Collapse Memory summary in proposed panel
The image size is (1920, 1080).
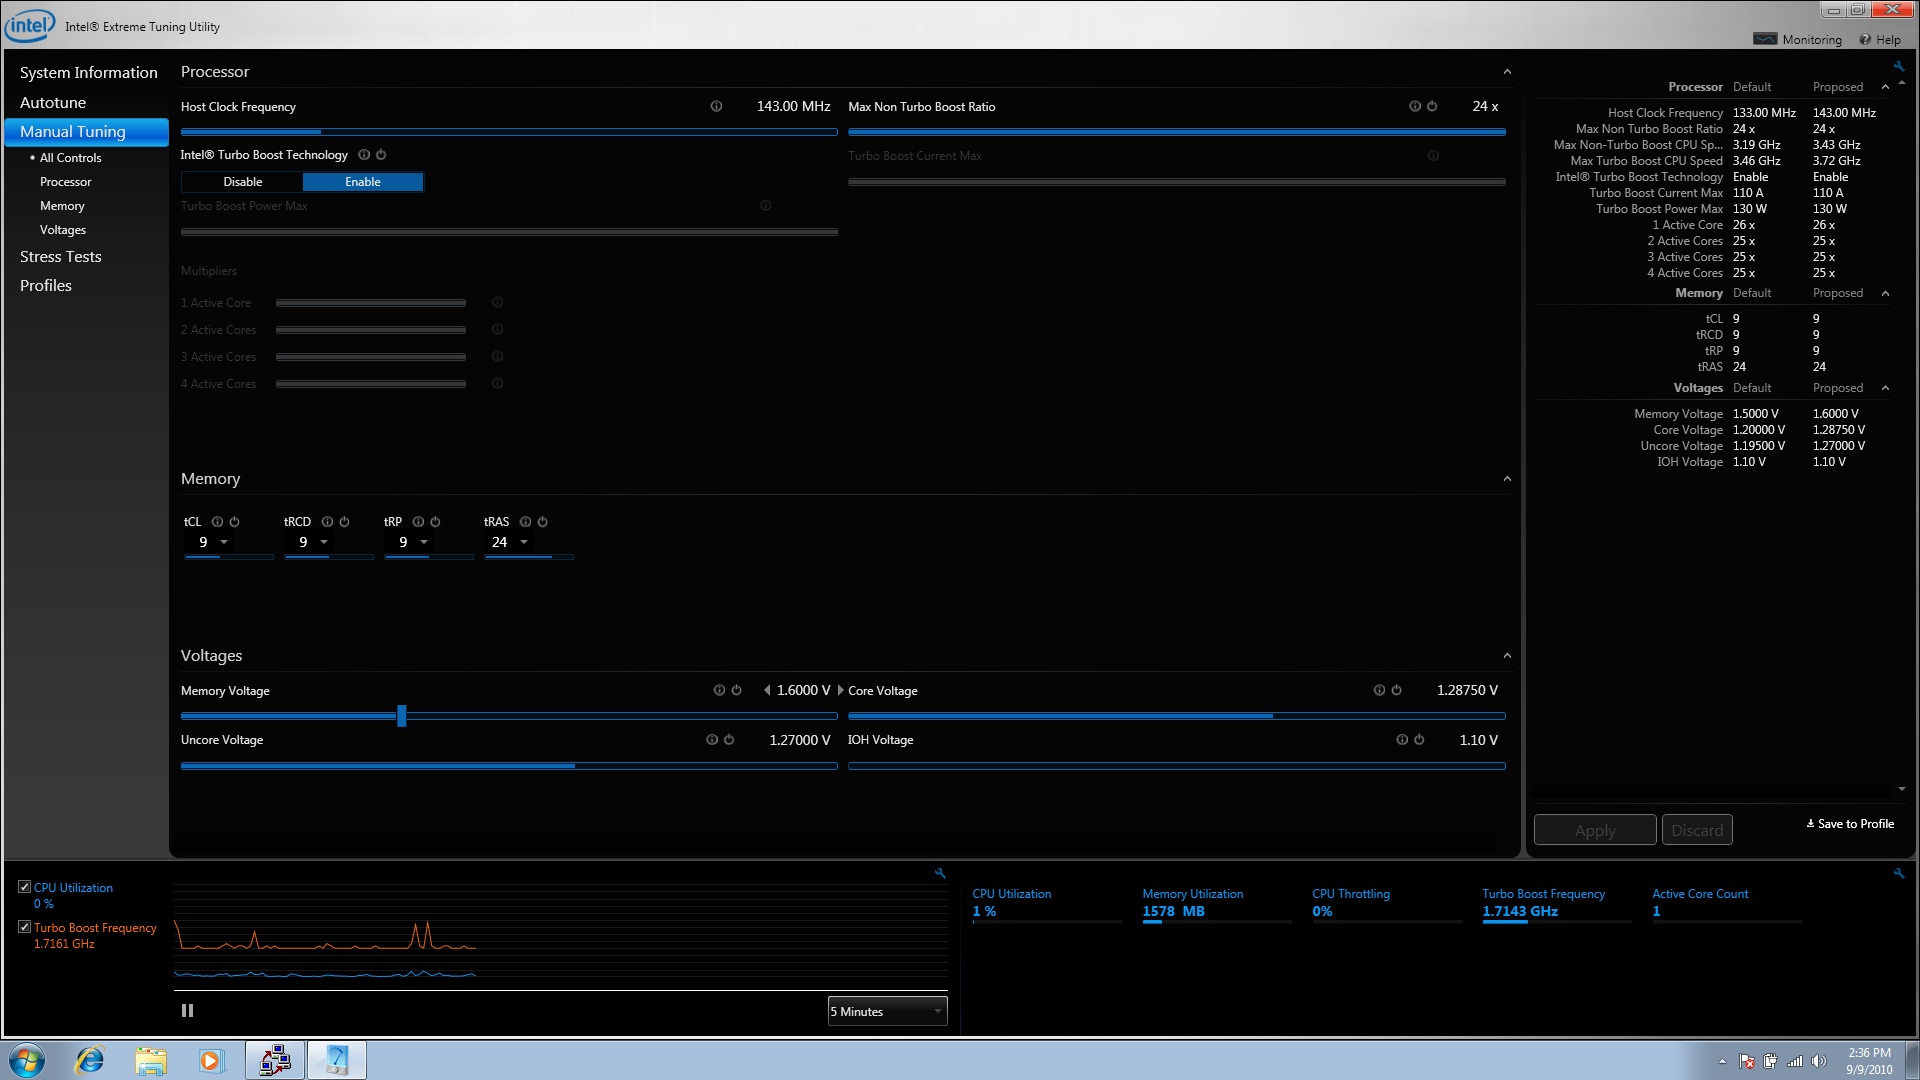1885,293
